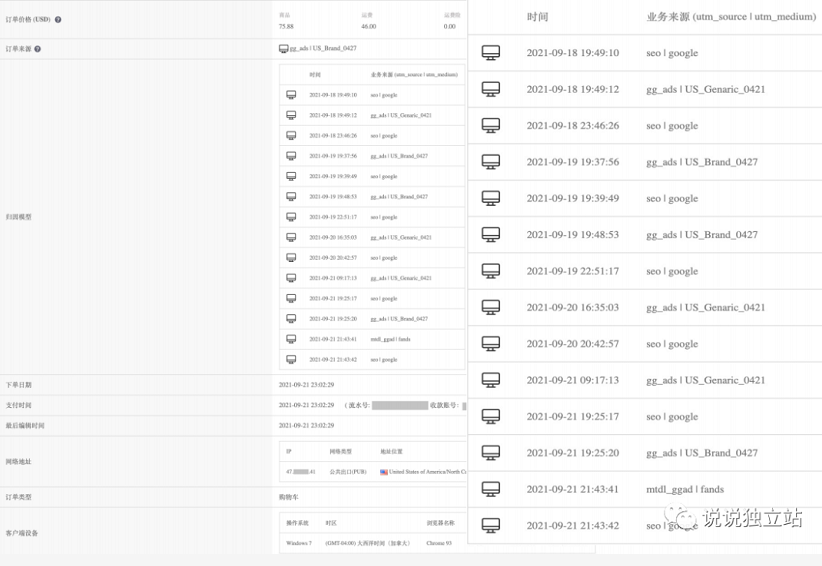Image resolution: width=822 pixels, height=566 pixels.
Task: Click the United States flag icon
Action: (x=384, y=472)
